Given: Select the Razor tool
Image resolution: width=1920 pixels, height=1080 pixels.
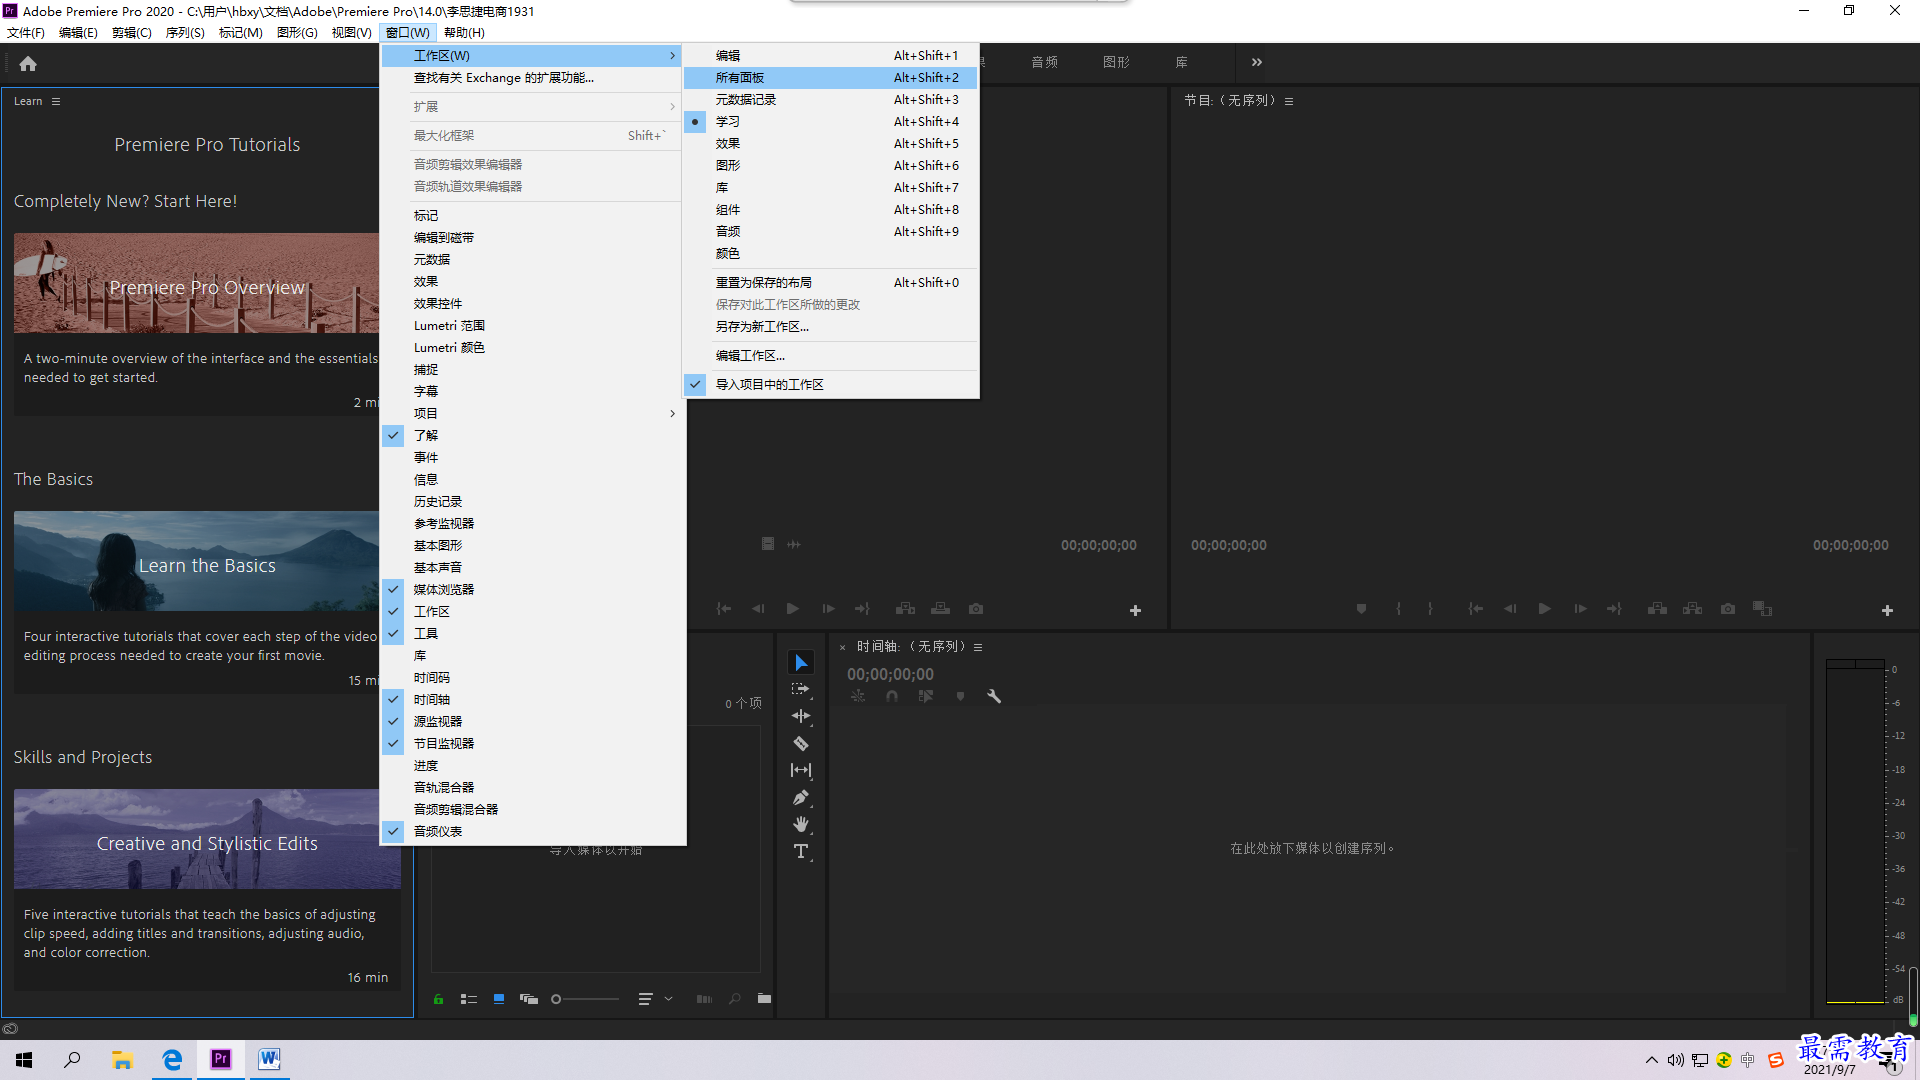Looking at the screenshot, I should click(x=801, y=743).
